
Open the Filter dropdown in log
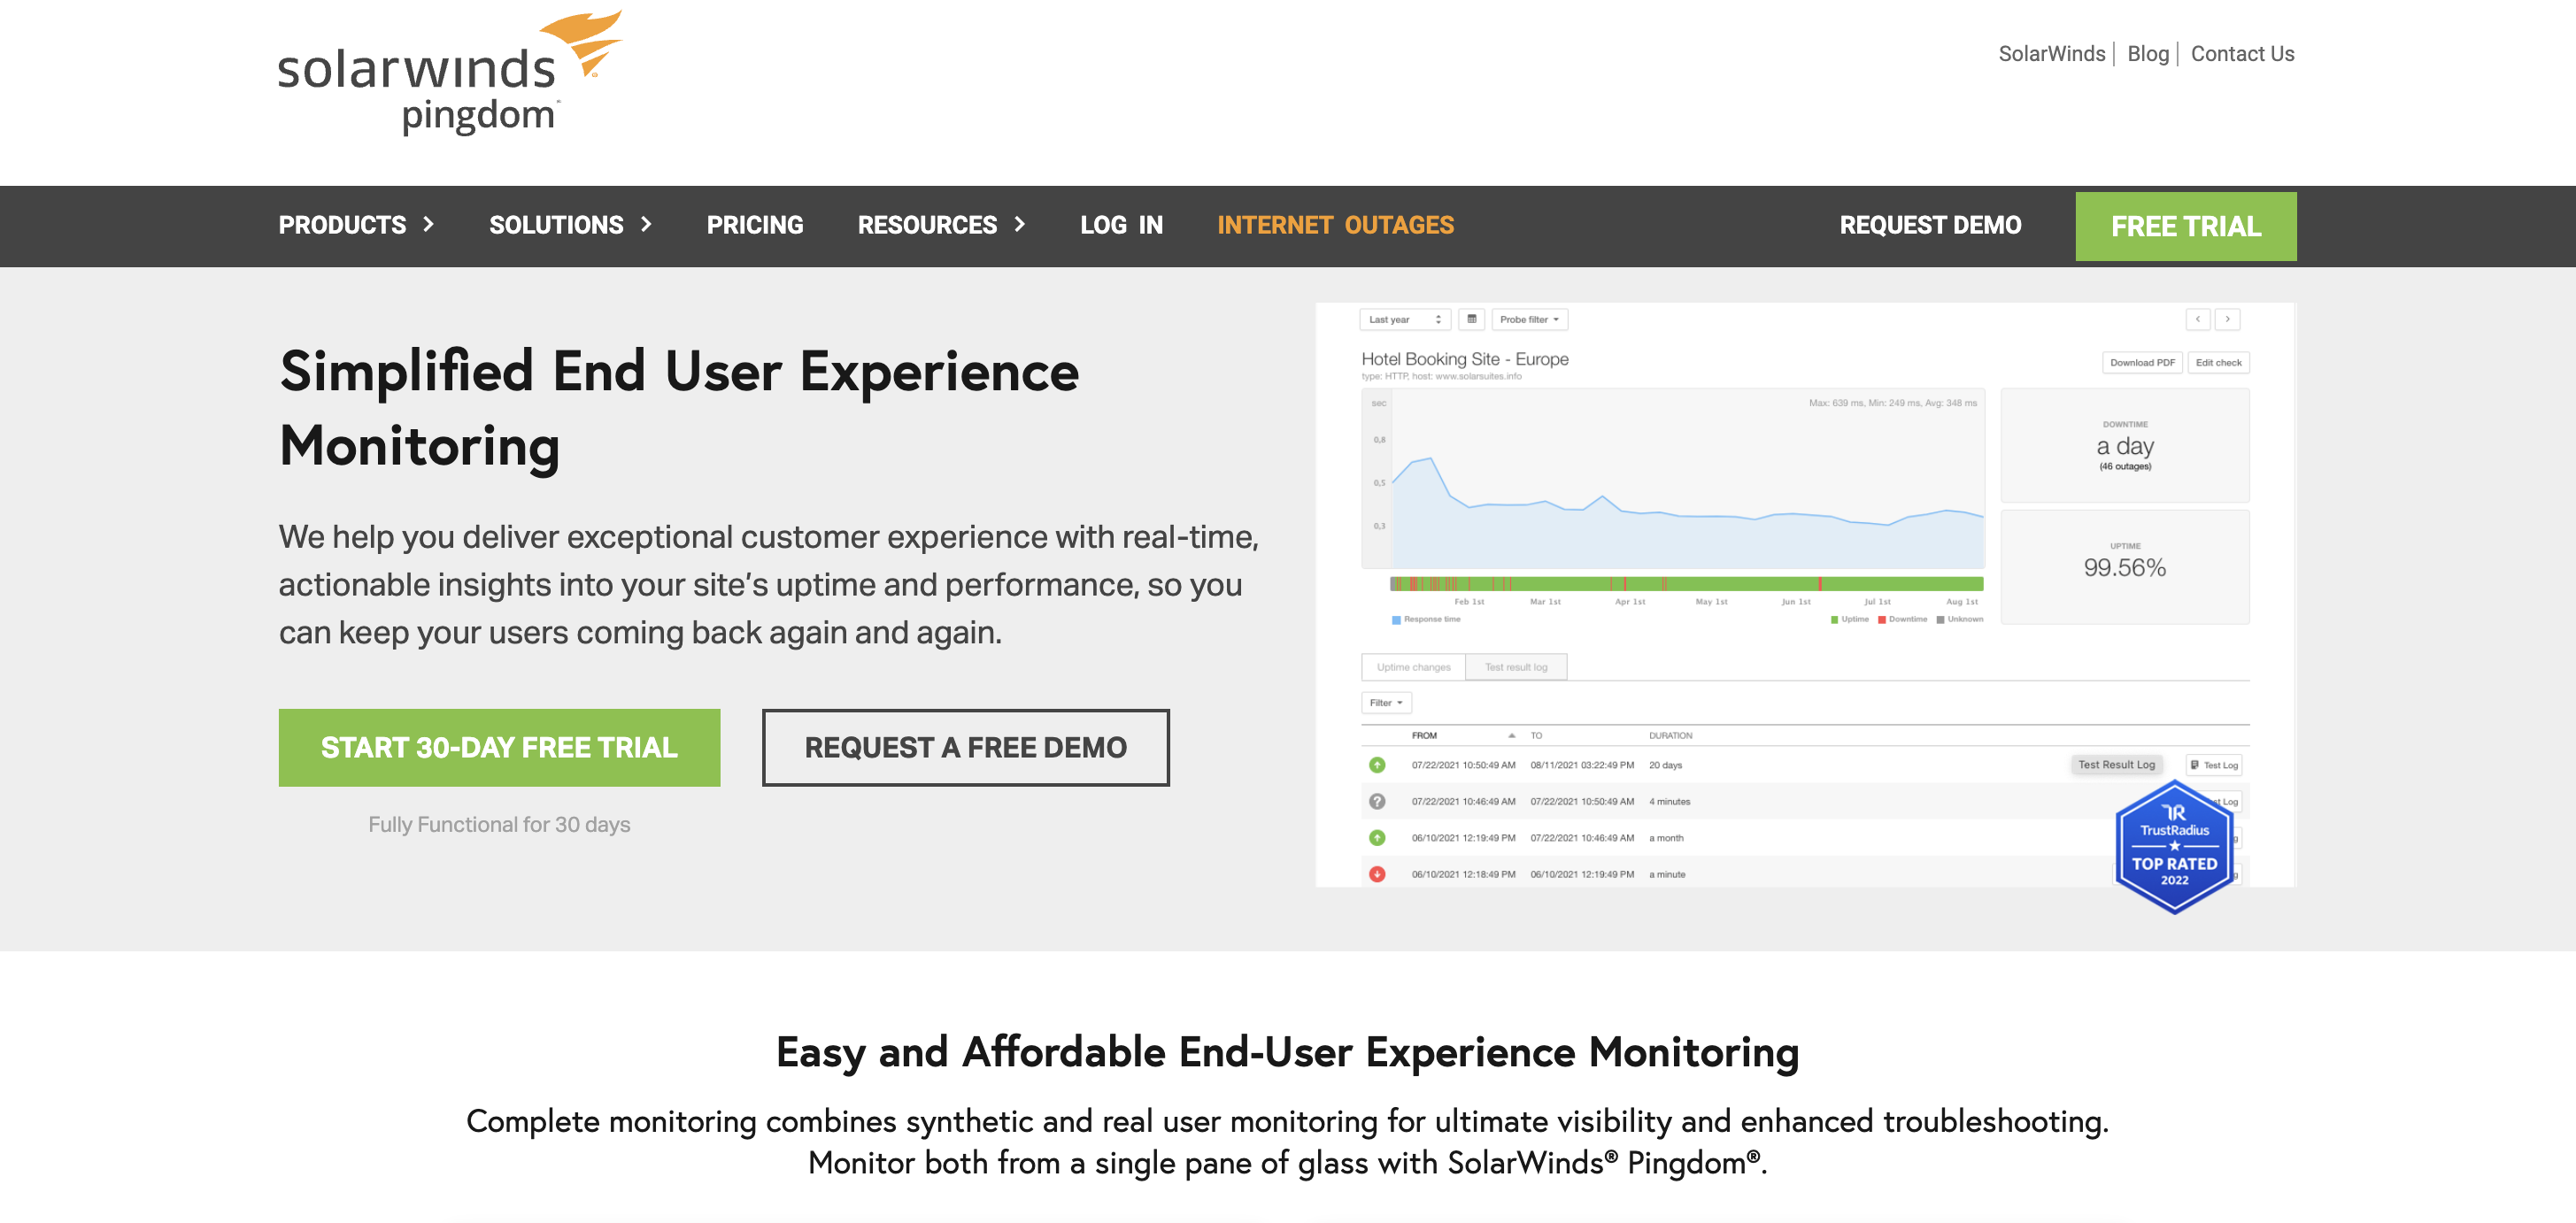pos(1385,703)
